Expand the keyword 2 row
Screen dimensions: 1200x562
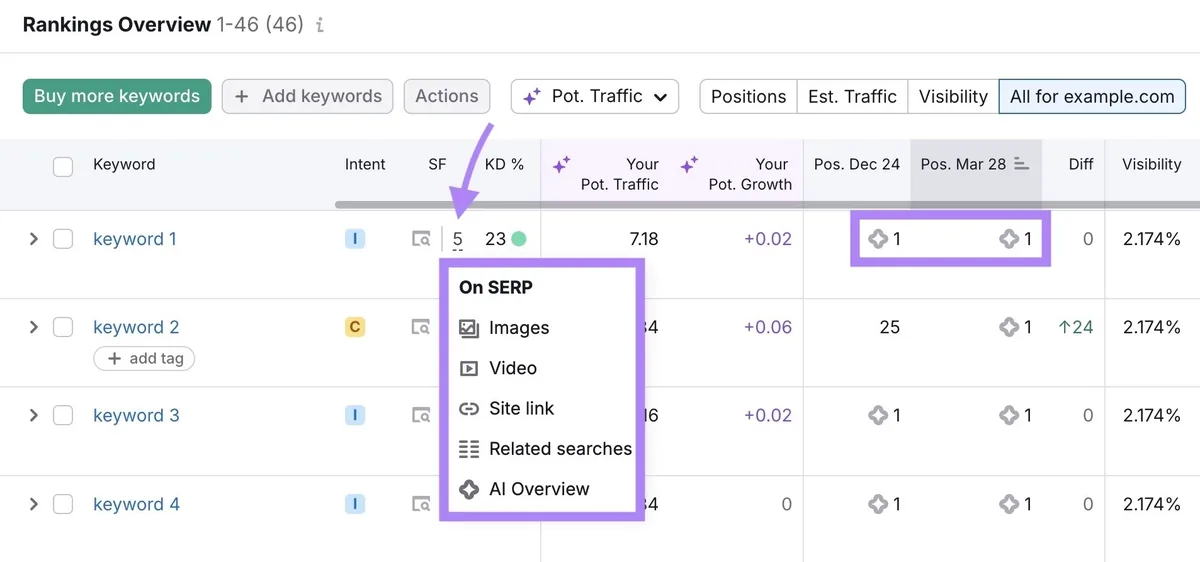pos(33,327)
